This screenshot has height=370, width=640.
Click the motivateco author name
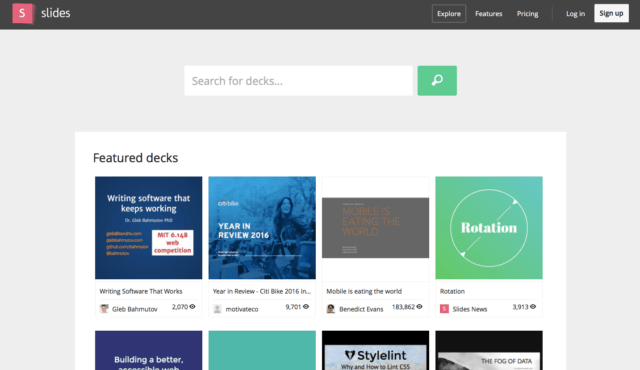pos(242,309)
